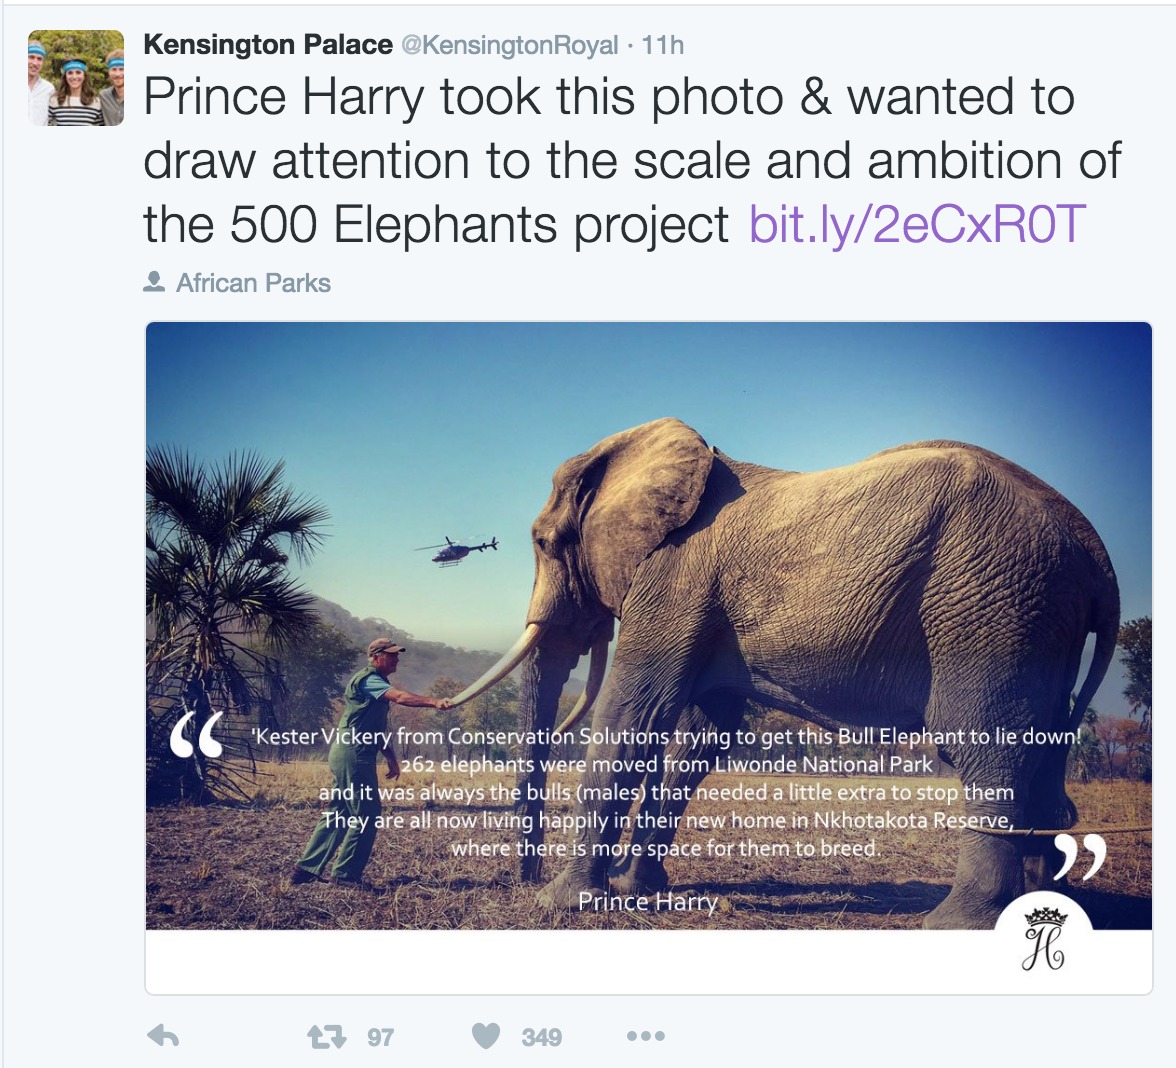Expand the African Parks tag details

pyautogui.click(x=253, y=282)
